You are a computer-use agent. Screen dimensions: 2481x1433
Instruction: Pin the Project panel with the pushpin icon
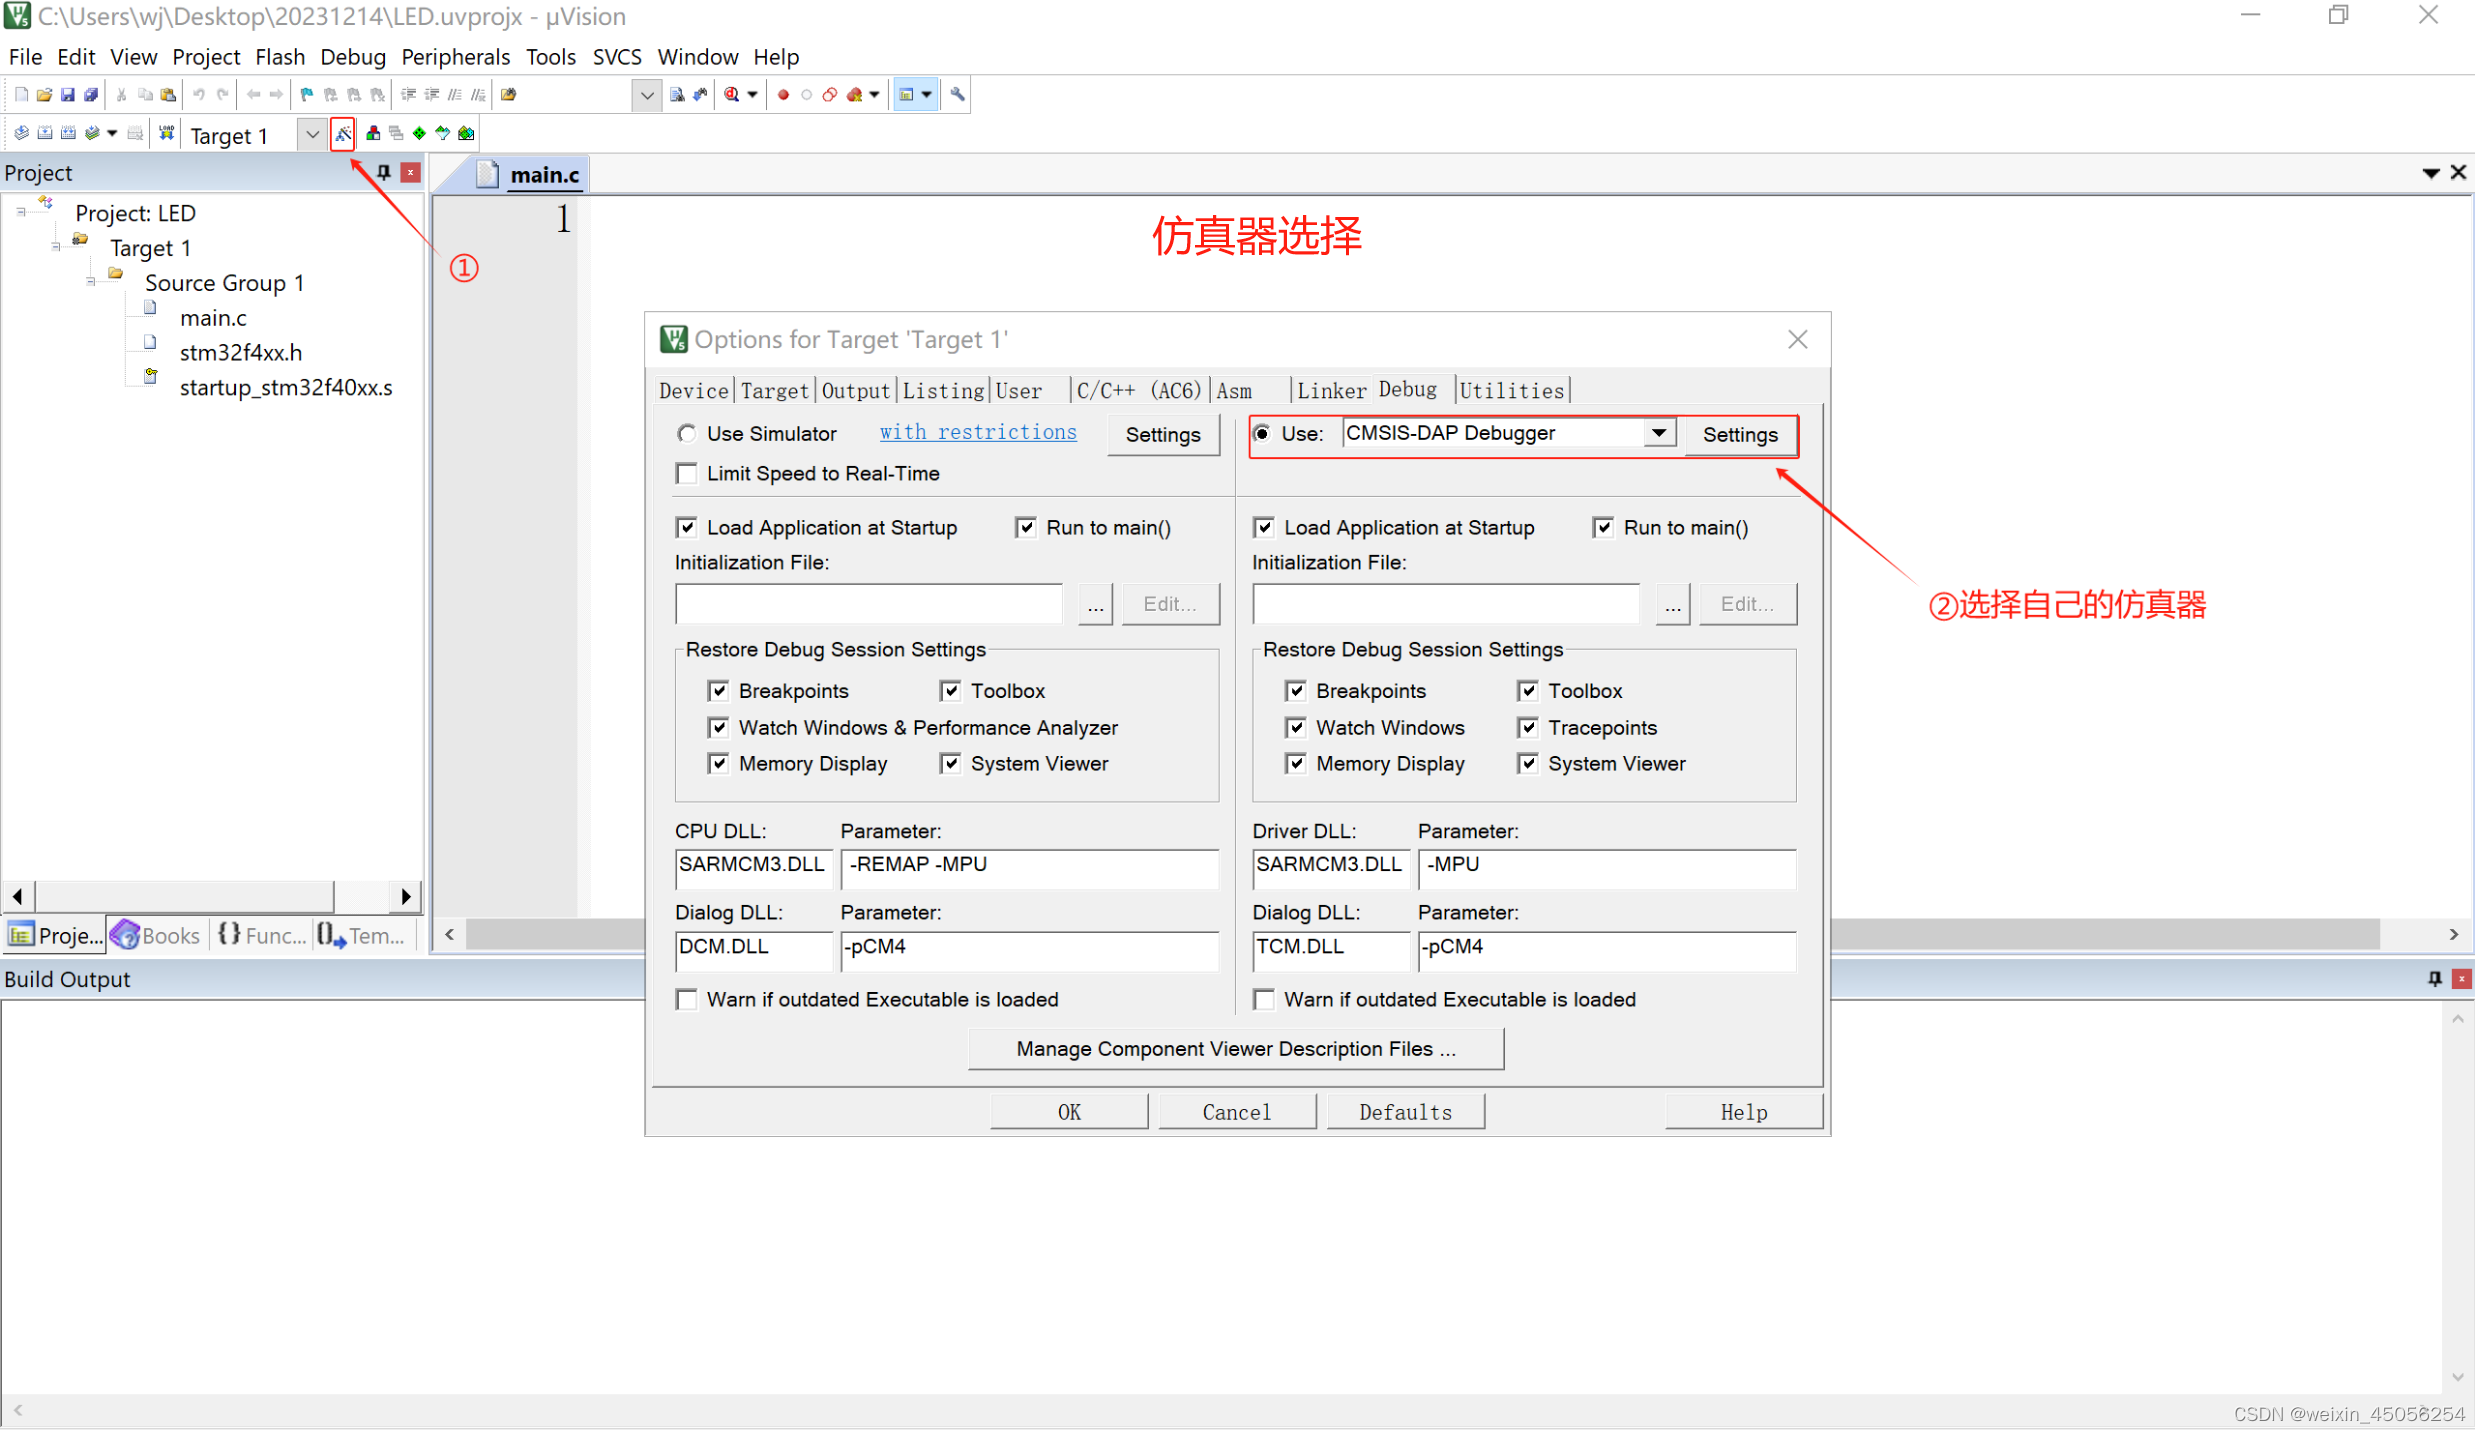384,173
